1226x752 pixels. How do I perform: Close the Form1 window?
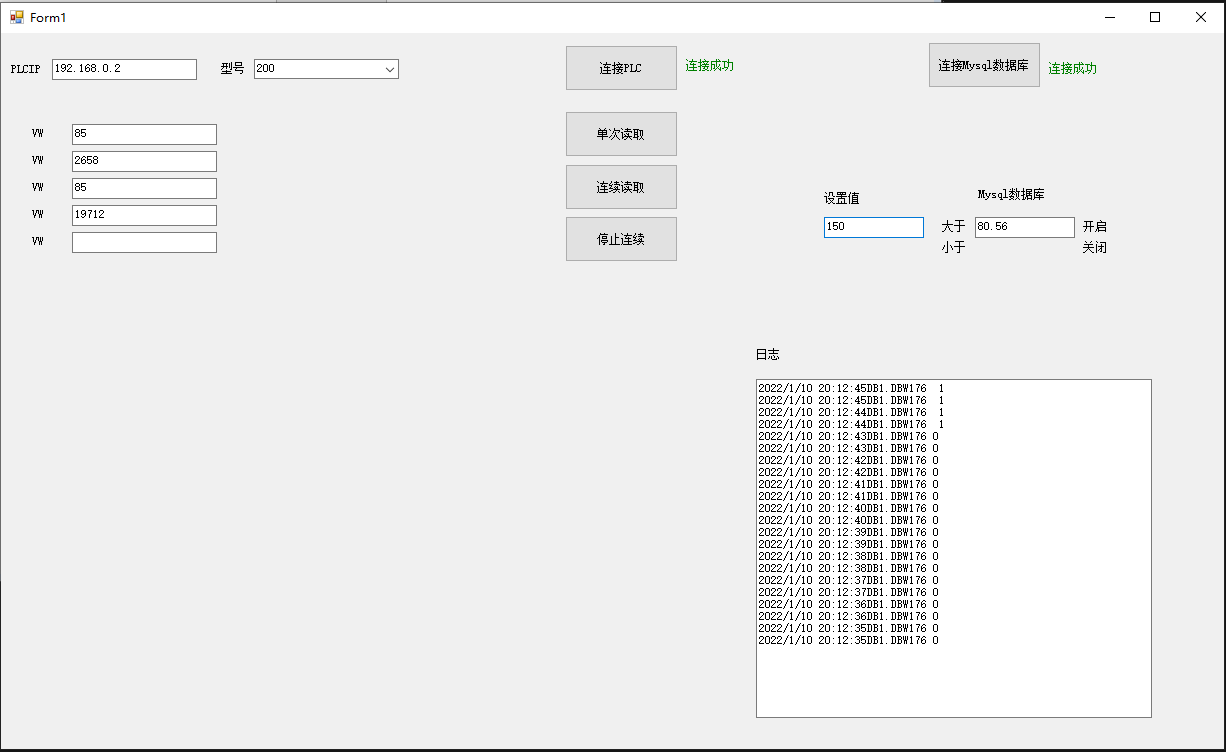click(1201, 17)
